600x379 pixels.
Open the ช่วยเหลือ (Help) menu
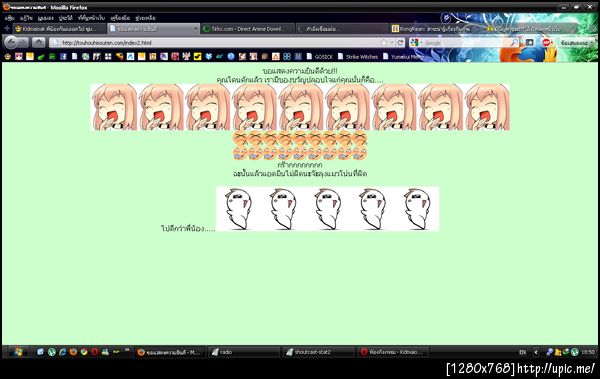pyautogui.click(x=145, y=18)
